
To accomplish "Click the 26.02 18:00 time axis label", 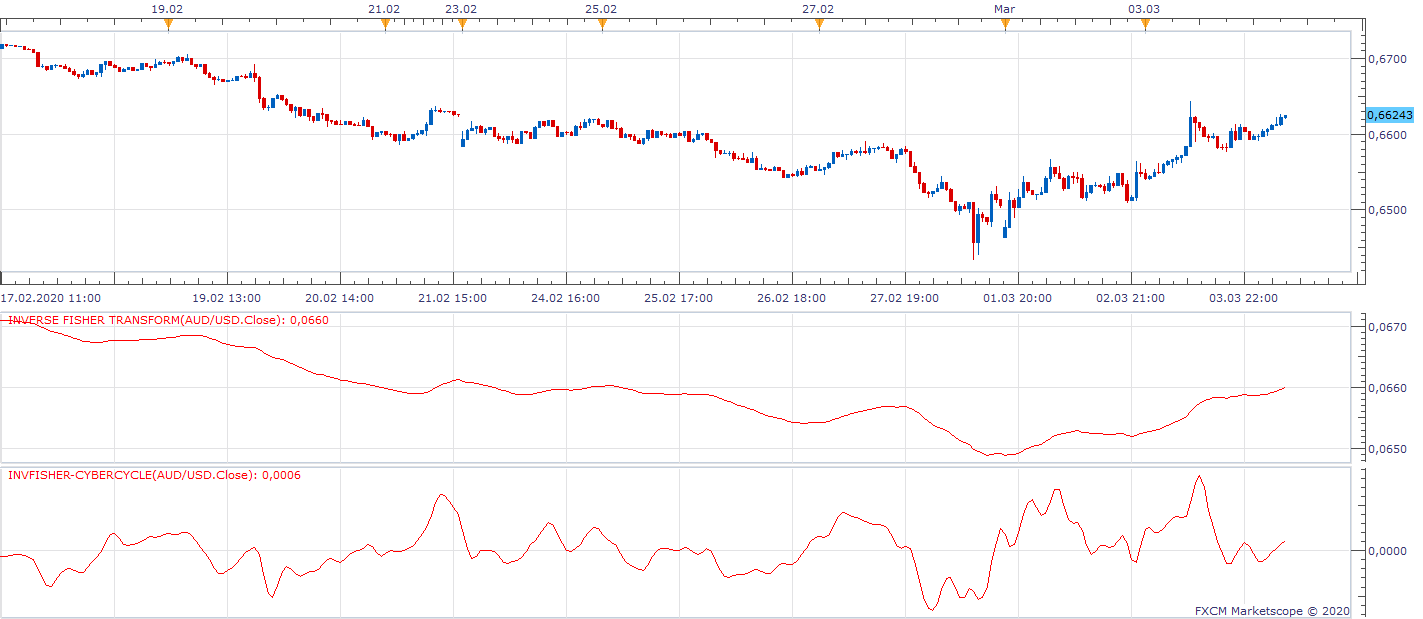I will [792, 298].
